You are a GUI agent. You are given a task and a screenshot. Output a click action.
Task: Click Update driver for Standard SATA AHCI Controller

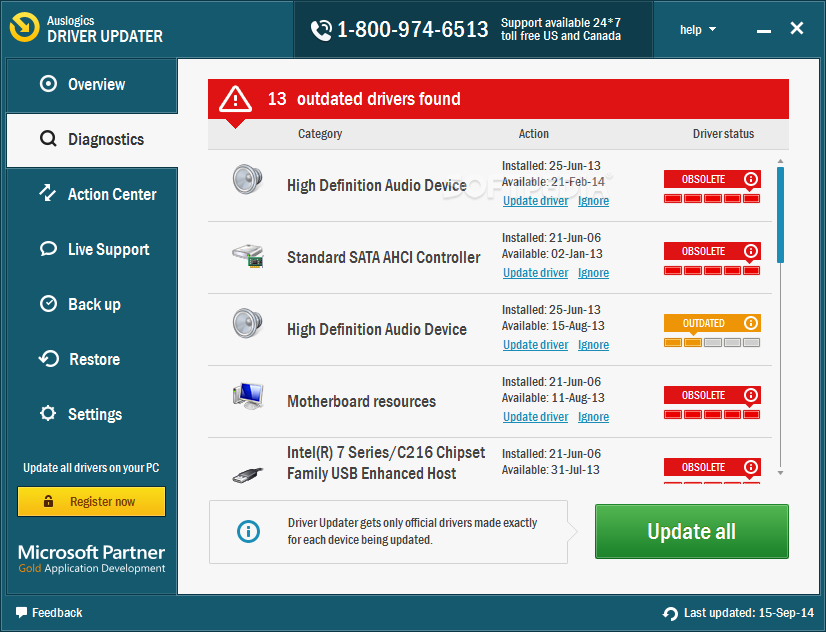[x=535, y=273]
